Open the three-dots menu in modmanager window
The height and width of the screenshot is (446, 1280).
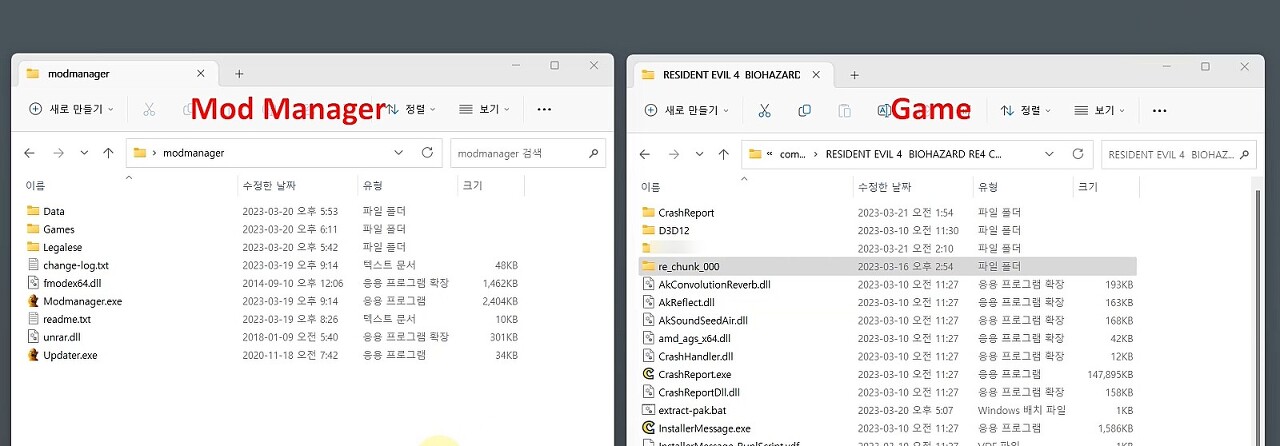click(x=544, y=109)
